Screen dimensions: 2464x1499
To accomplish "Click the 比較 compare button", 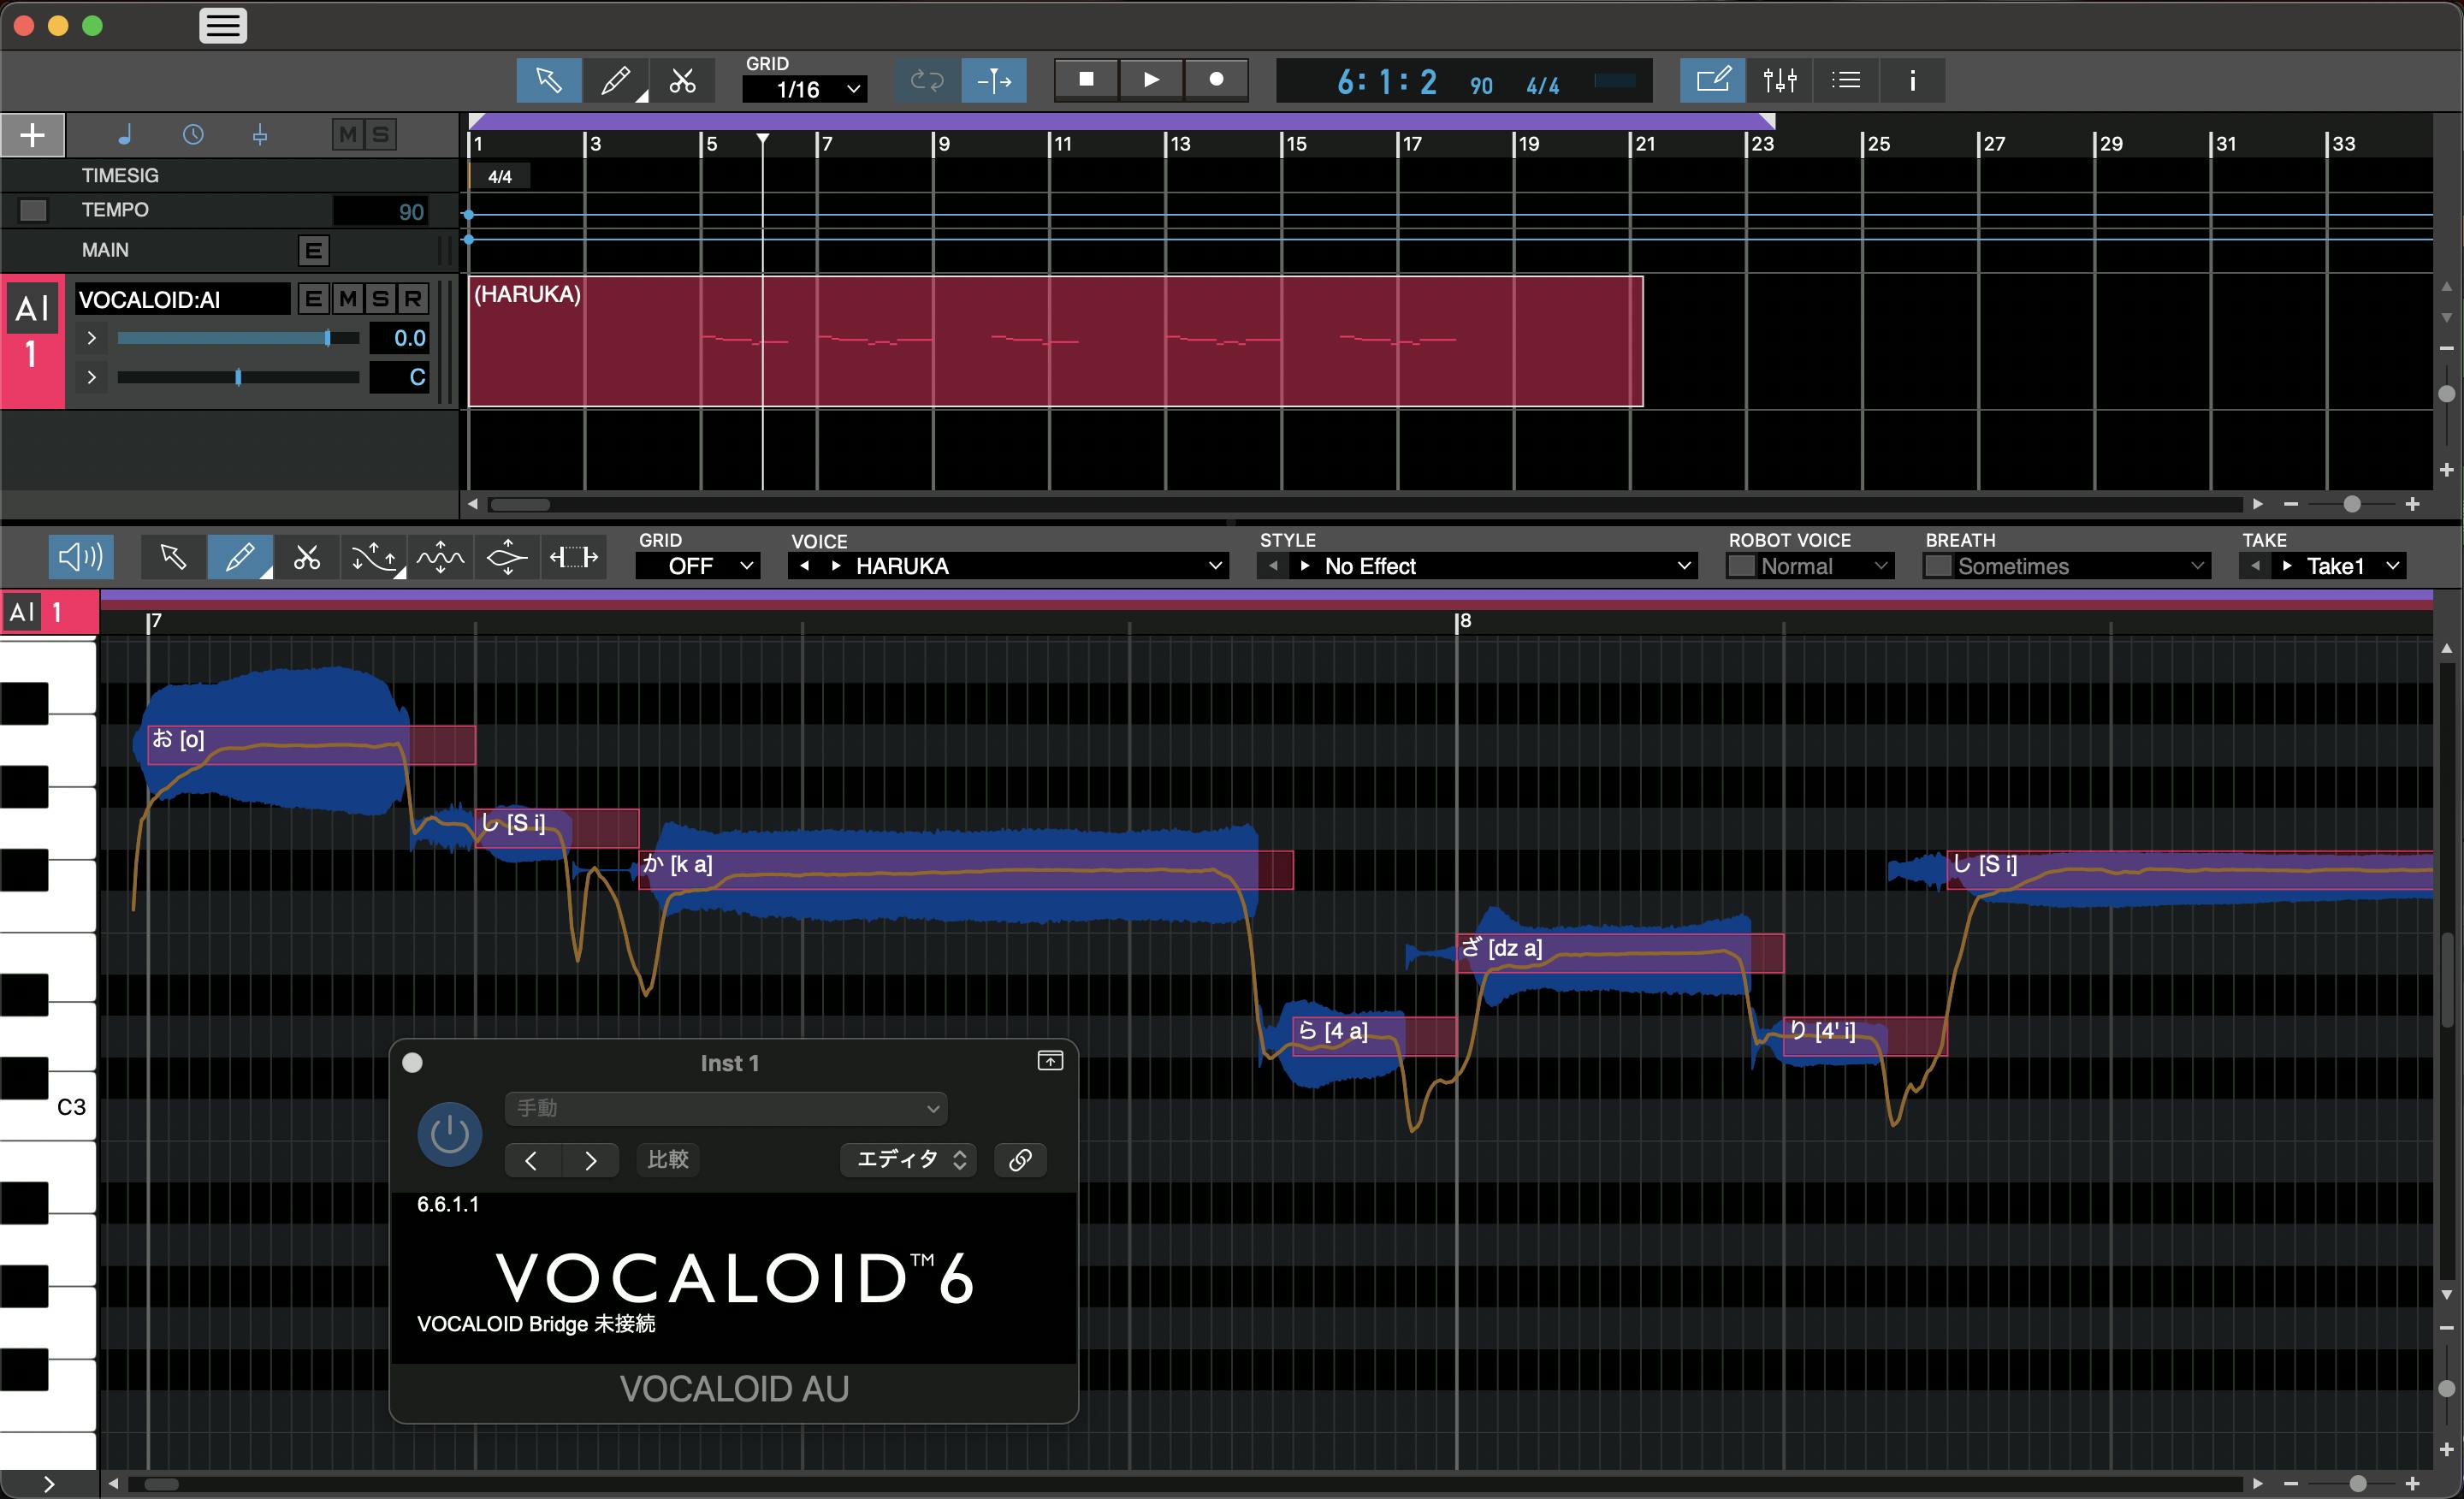I will (x=667, y=1160).
